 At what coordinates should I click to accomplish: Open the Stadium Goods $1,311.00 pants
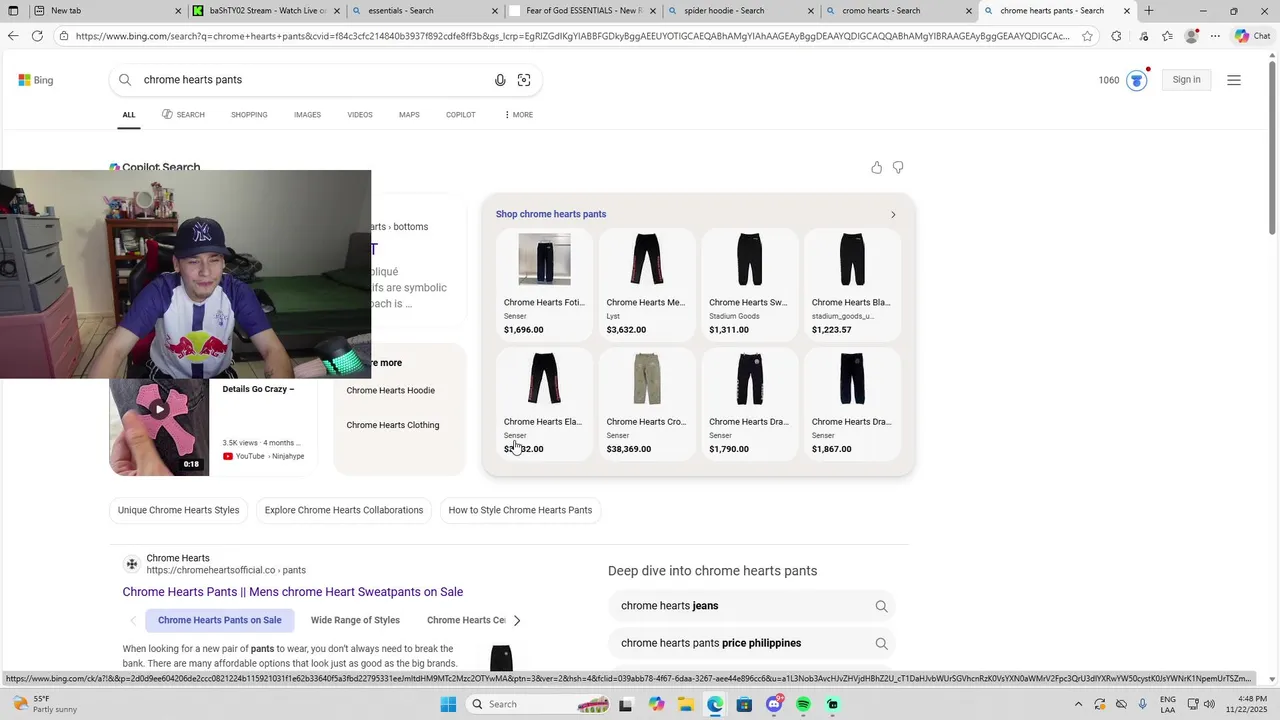pos(749,284)
